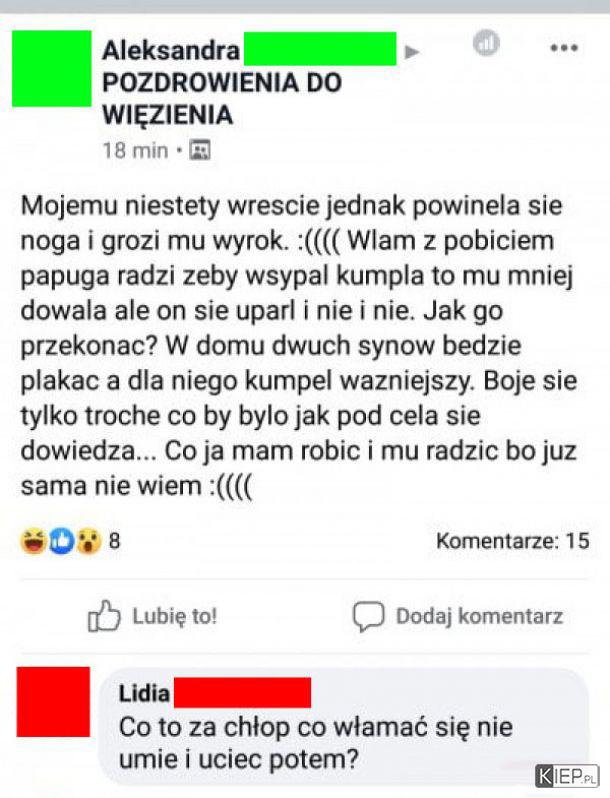Open the three-dots post options menu
610x798 pixels.
[x=564, y=48]
